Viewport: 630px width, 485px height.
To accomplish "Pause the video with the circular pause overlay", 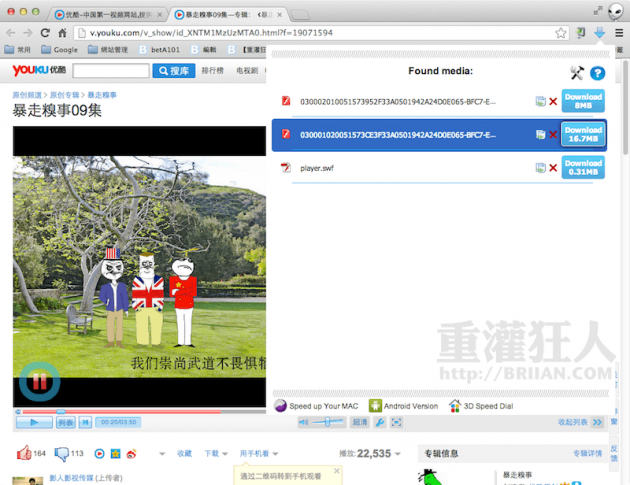I will (x=40, y=381).
